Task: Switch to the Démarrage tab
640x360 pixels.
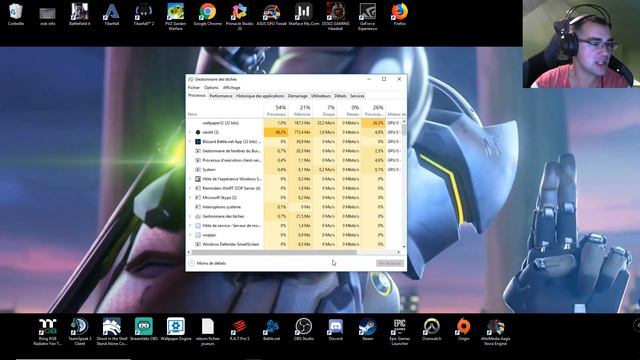Action: (x=298, y=96)
